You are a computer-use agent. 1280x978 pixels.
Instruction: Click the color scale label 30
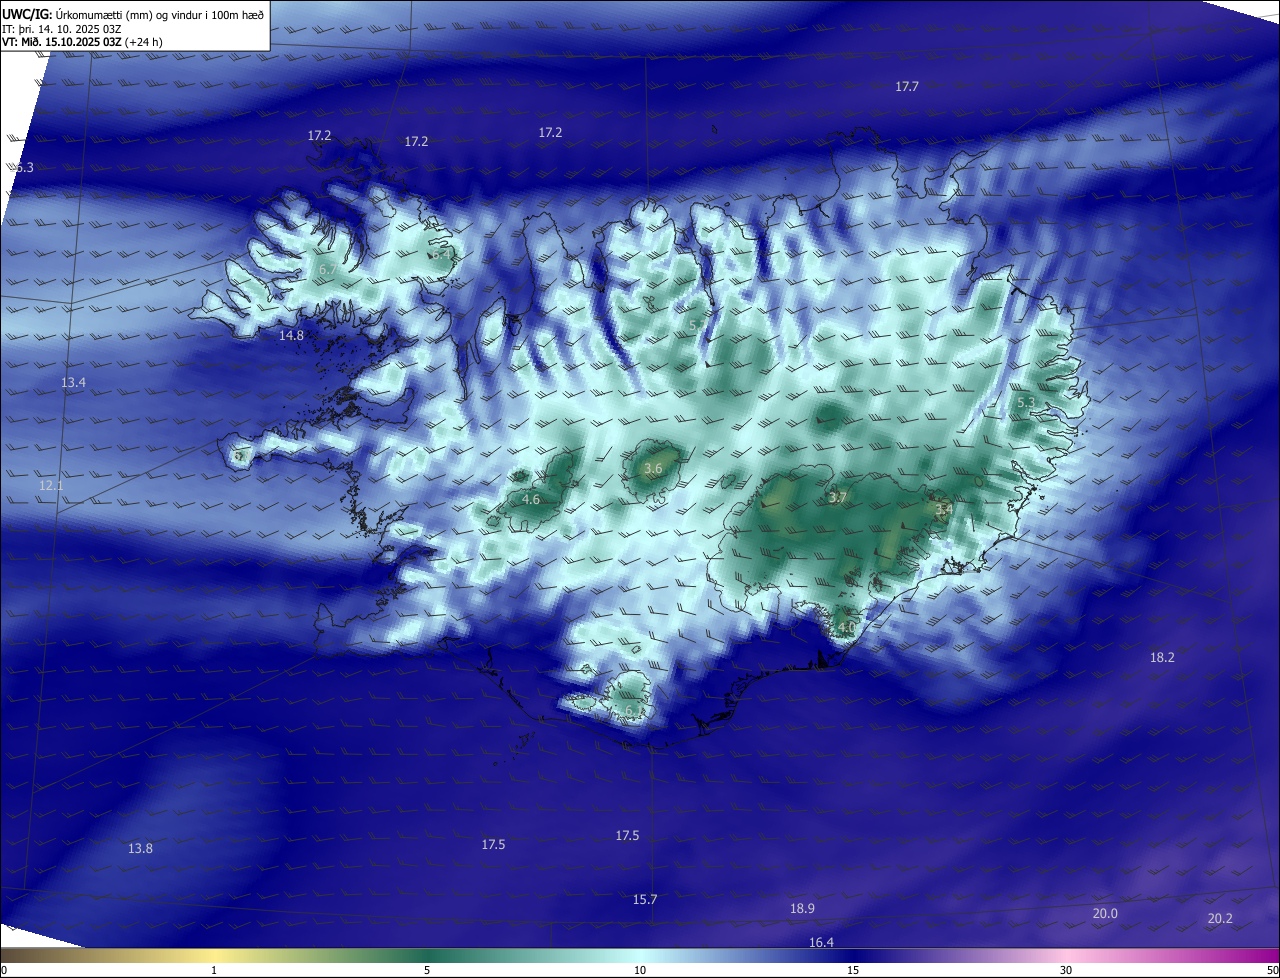tap(1066, 970)
